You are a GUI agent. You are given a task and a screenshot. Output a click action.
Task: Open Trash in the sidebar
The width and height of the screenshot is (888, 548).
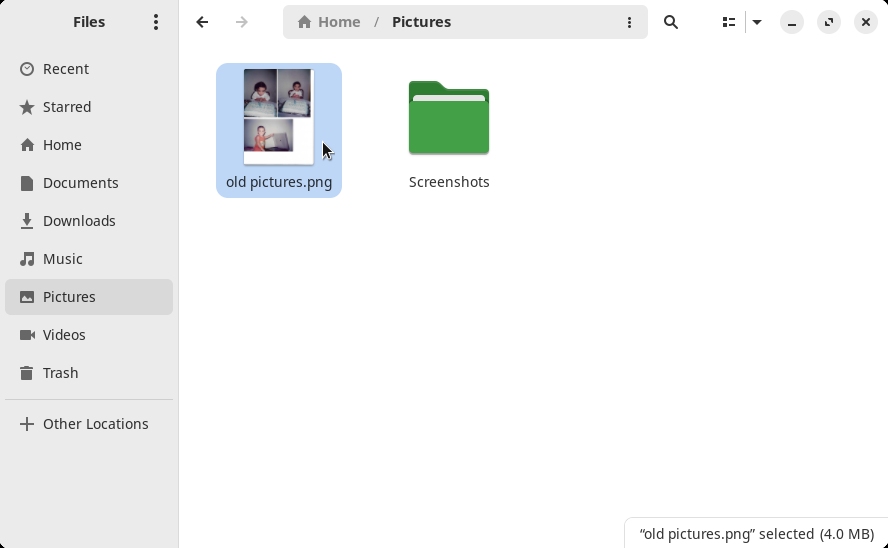click(x=89, y=373)
